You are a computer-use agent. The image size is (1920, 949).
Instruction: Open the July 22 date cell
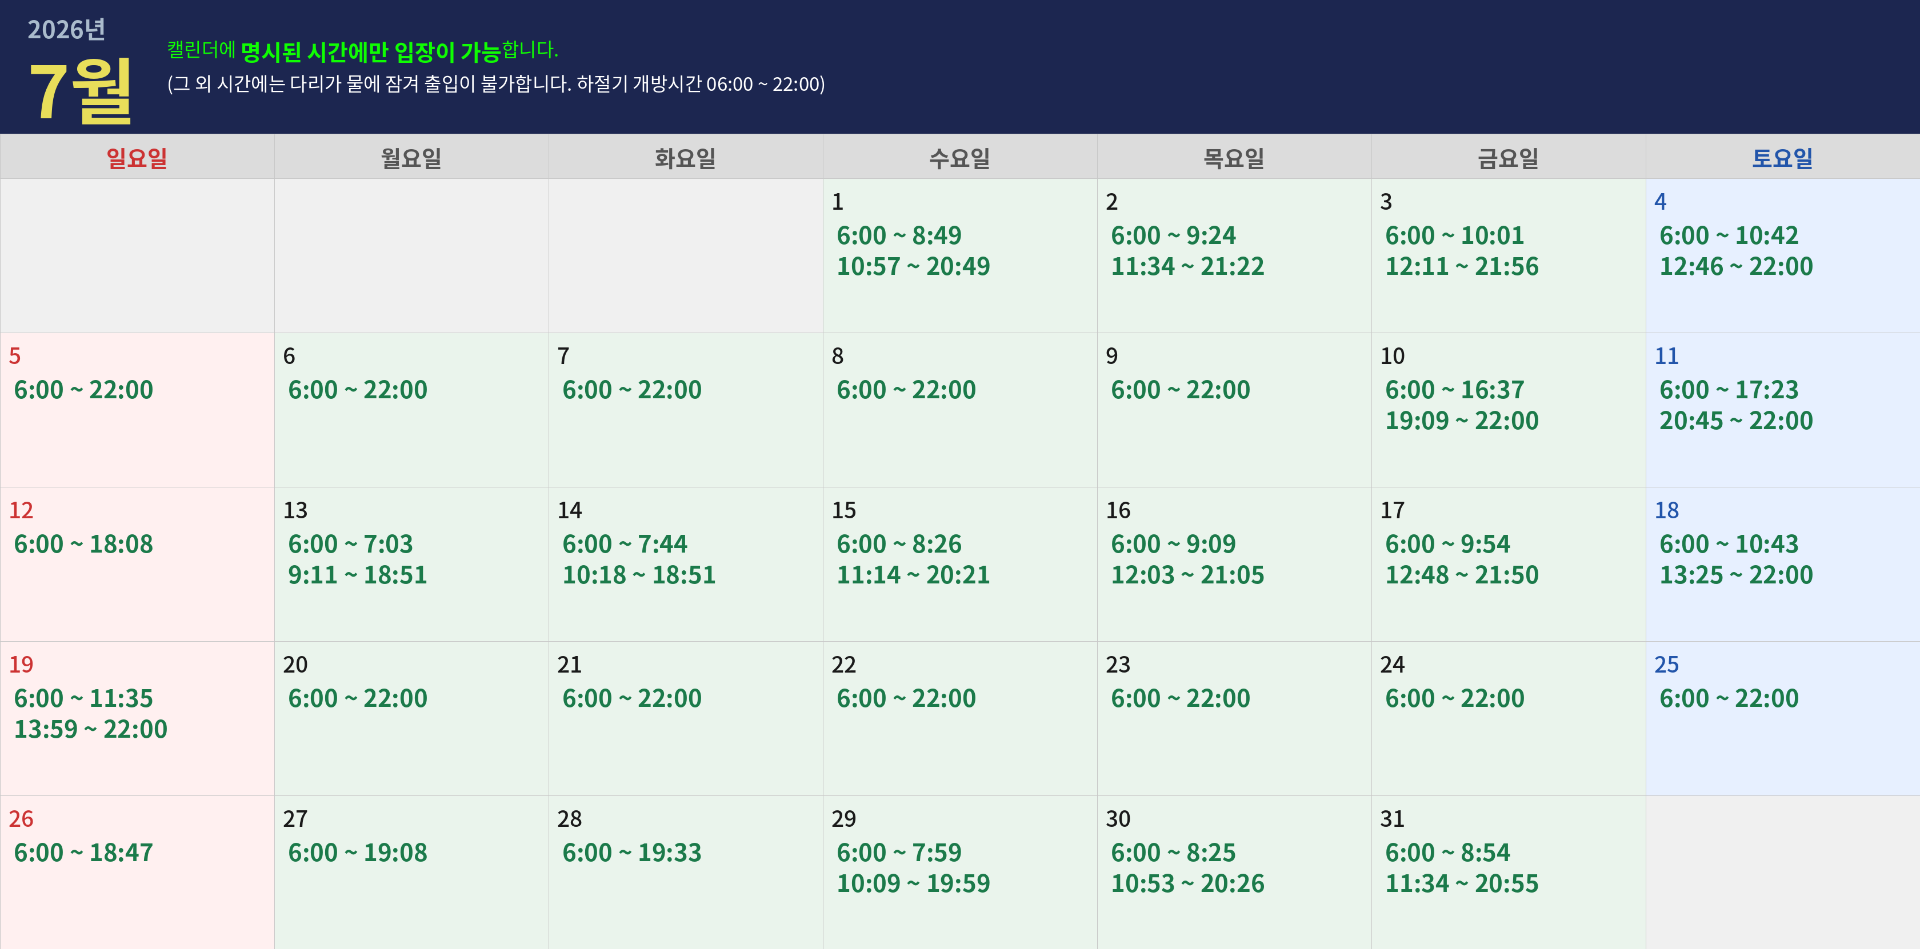pos(959,718)
